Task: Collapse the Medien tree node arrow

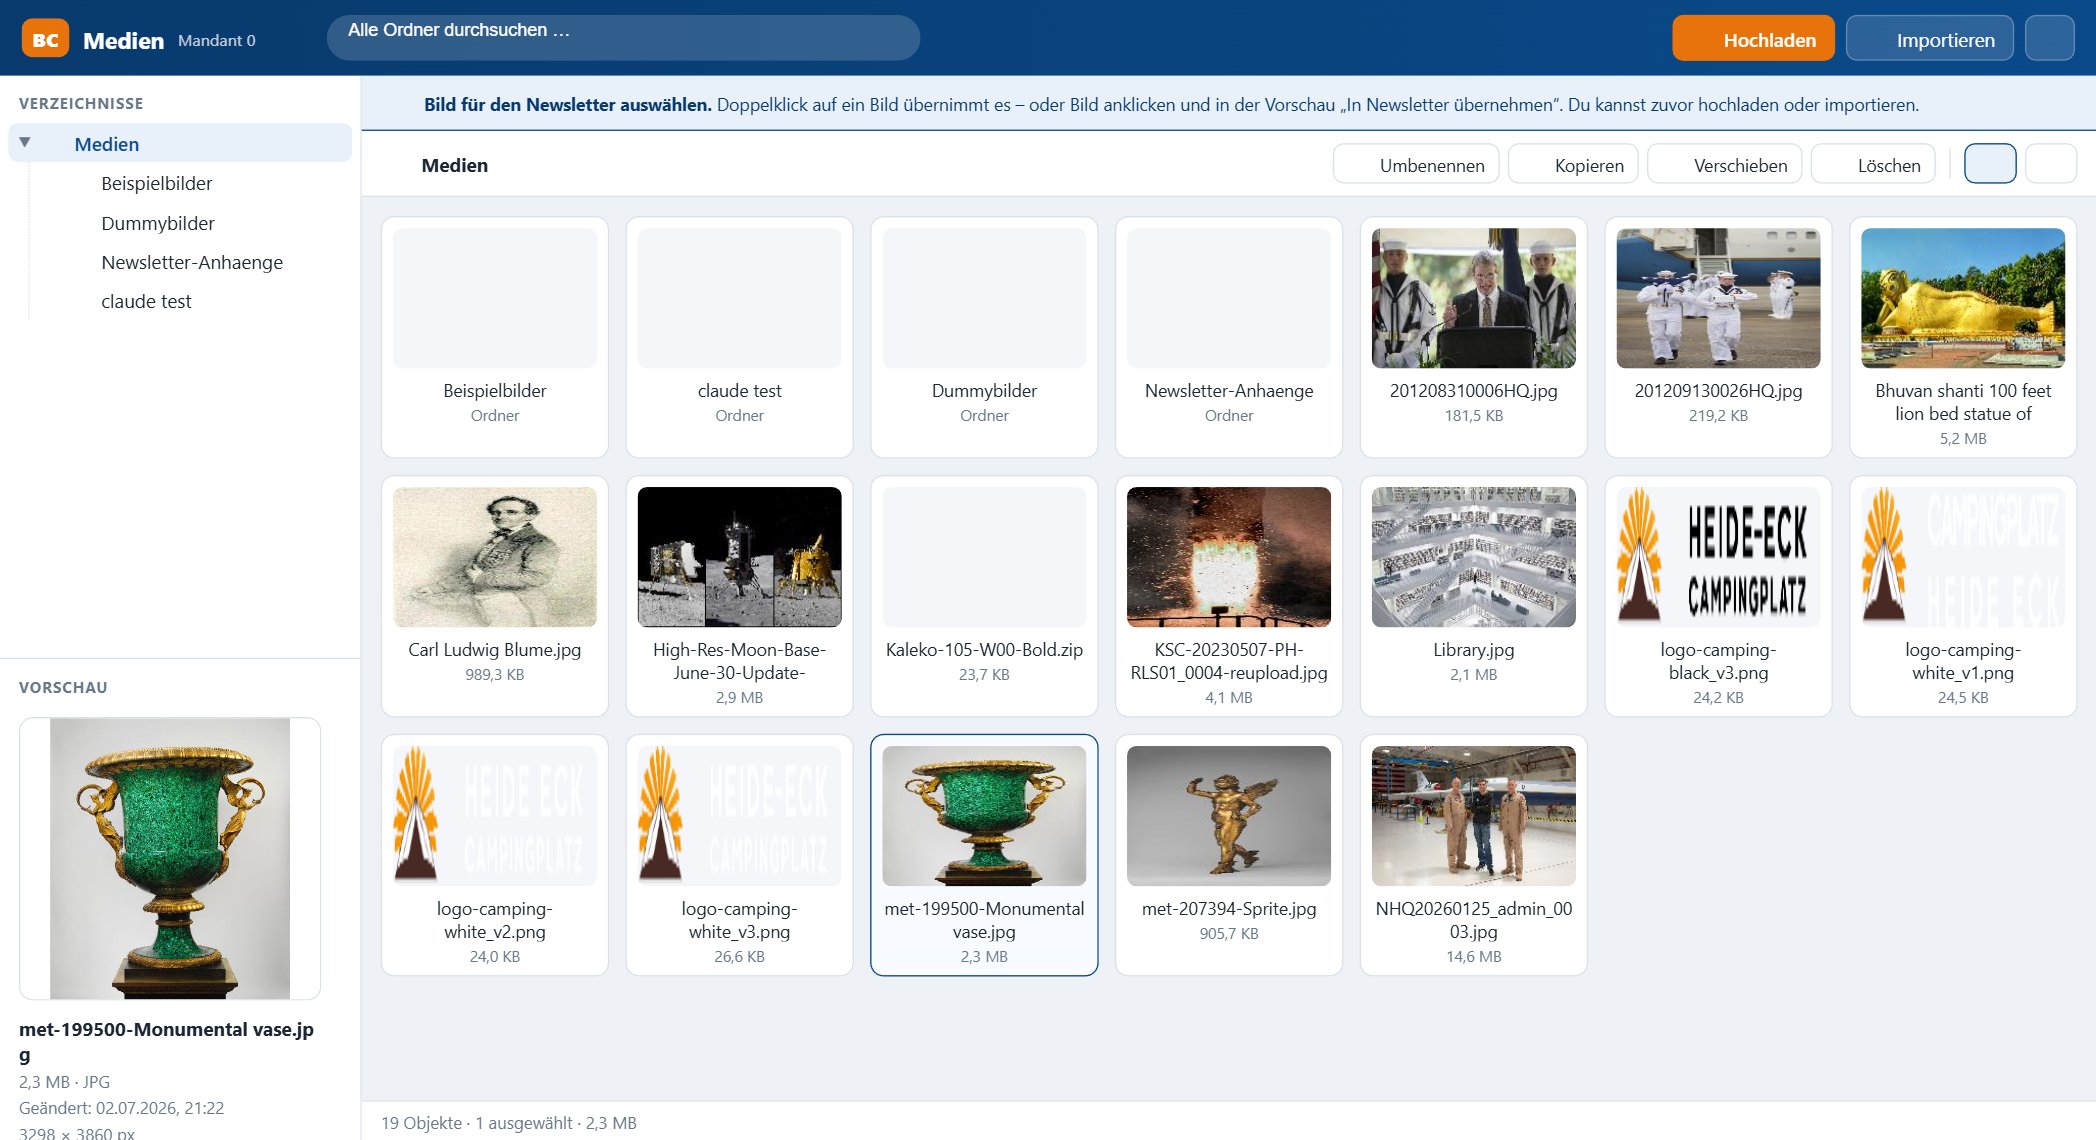Action: point(25,142)
